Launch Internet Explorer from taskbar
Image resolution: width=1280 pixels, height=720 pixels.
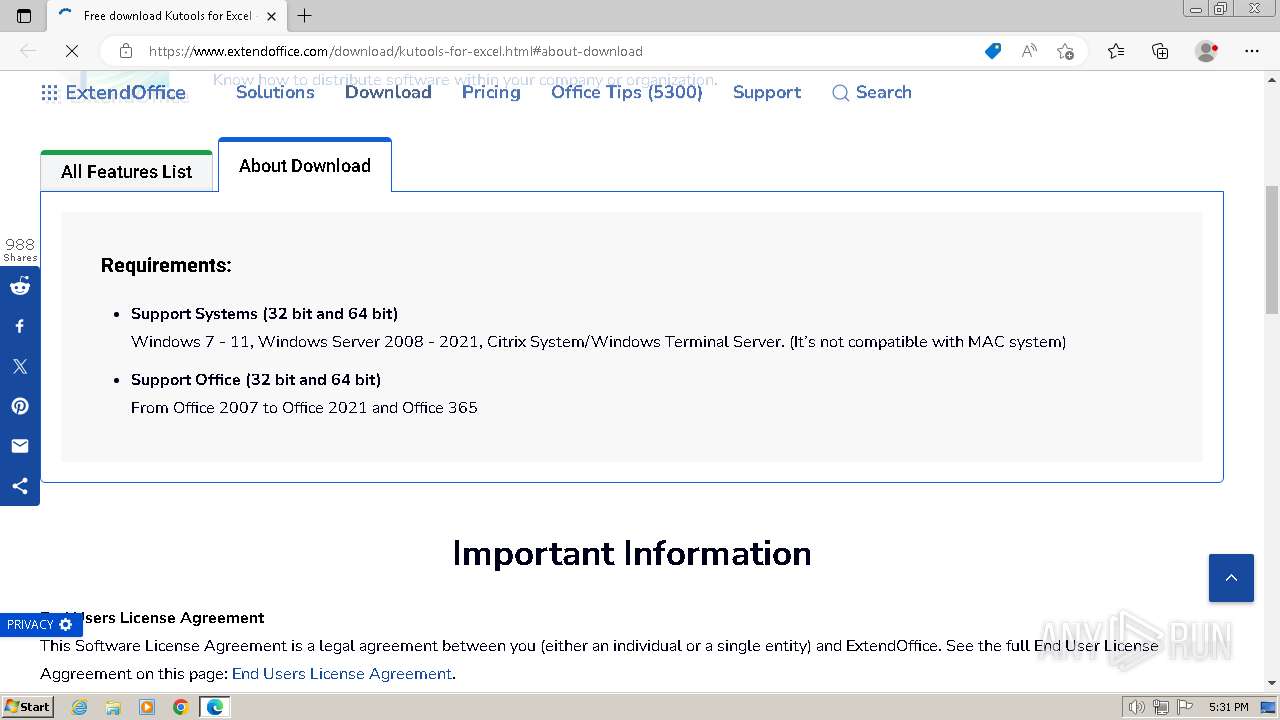(x=80, y=707)
